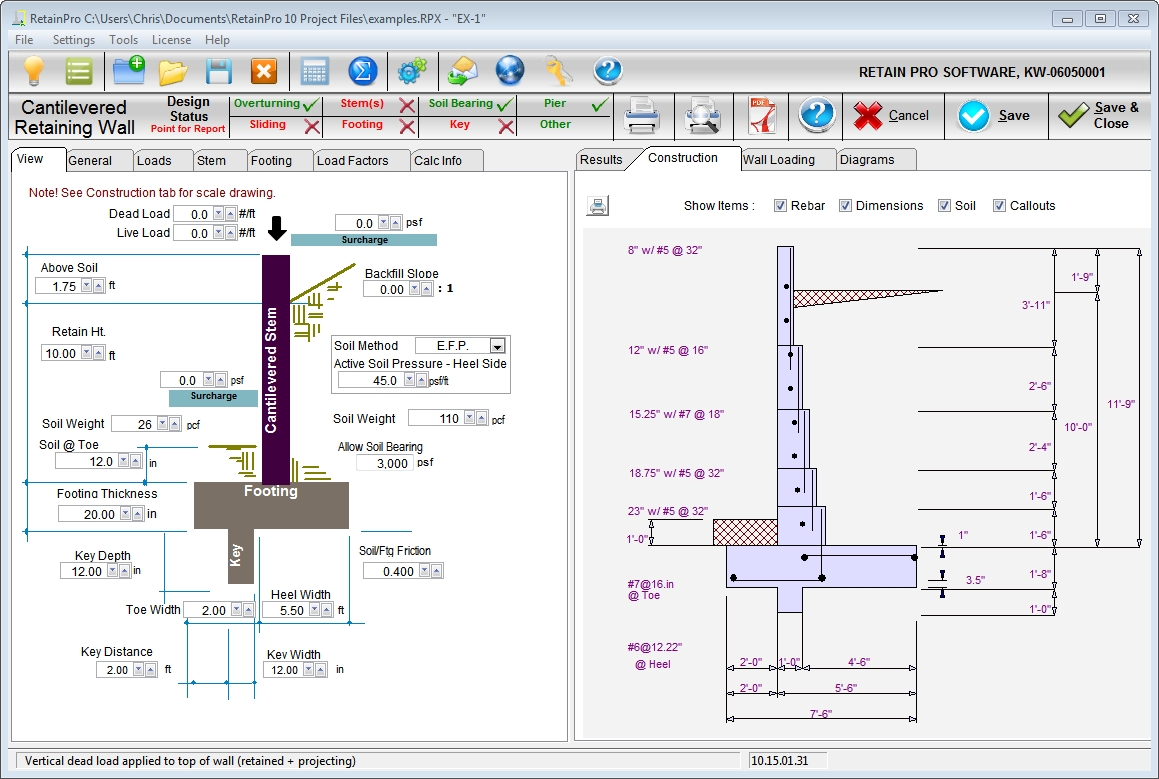Click the Retain Ht. input field
The width and height of the screenshot is (1159, 779).
[60, 353]
